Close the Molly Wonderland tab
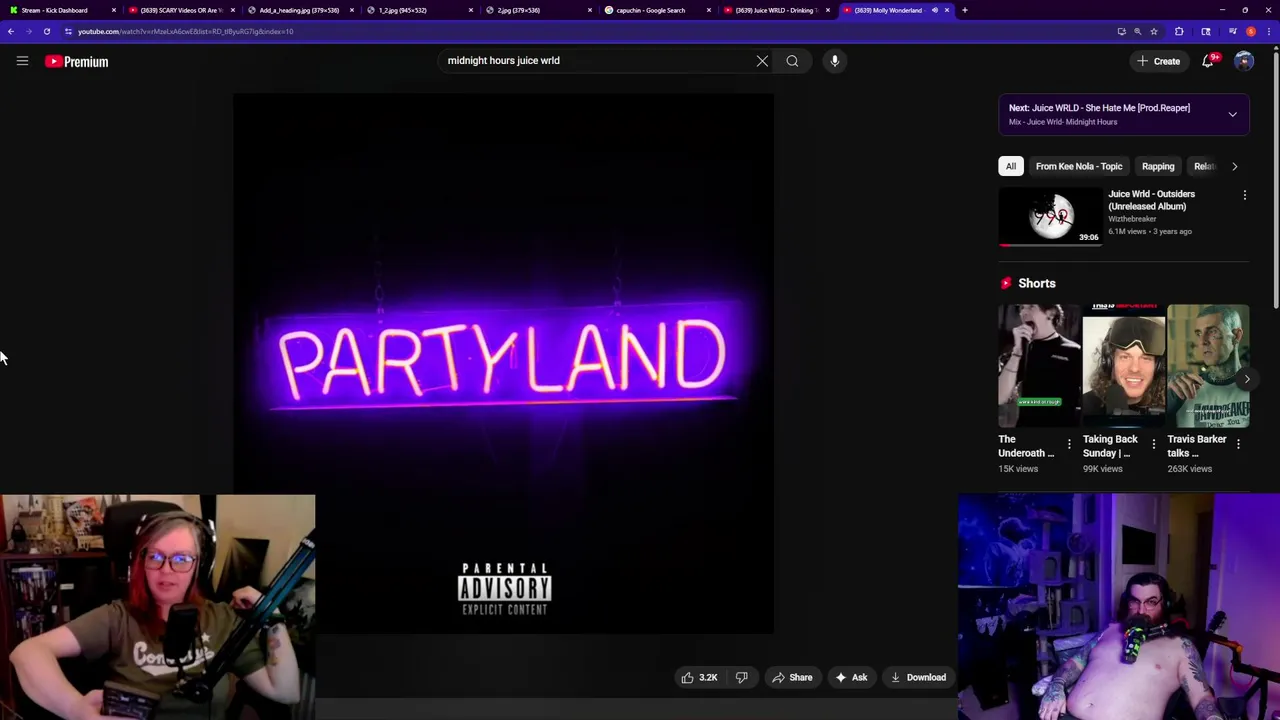 (x=947, y=10)
